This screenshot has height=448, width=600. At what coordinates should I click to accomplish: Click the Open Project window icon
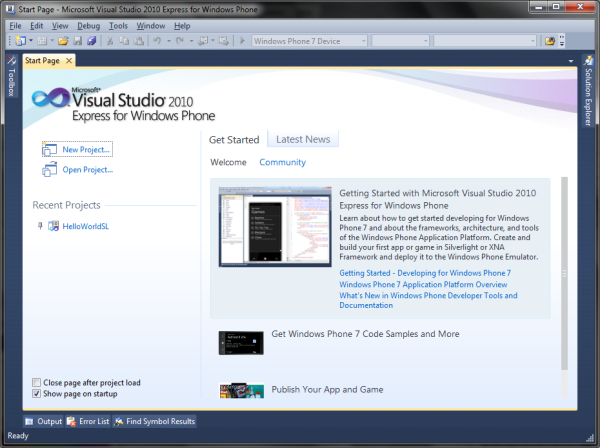[x=49, y=169]
